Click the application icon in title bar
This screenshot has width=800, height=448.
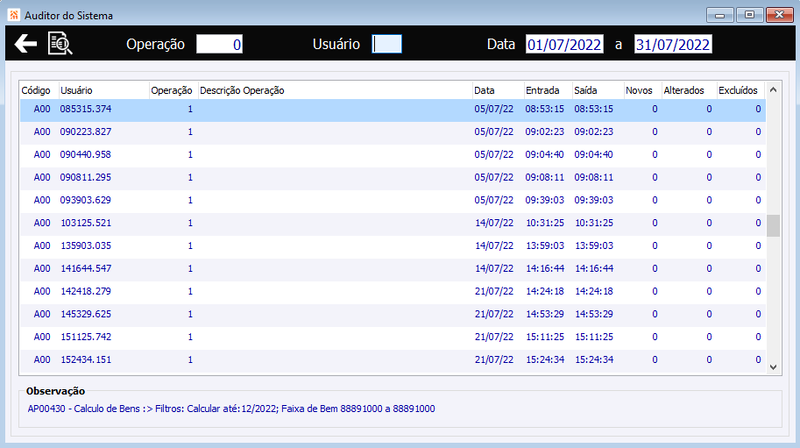click(x=14, y=15)
